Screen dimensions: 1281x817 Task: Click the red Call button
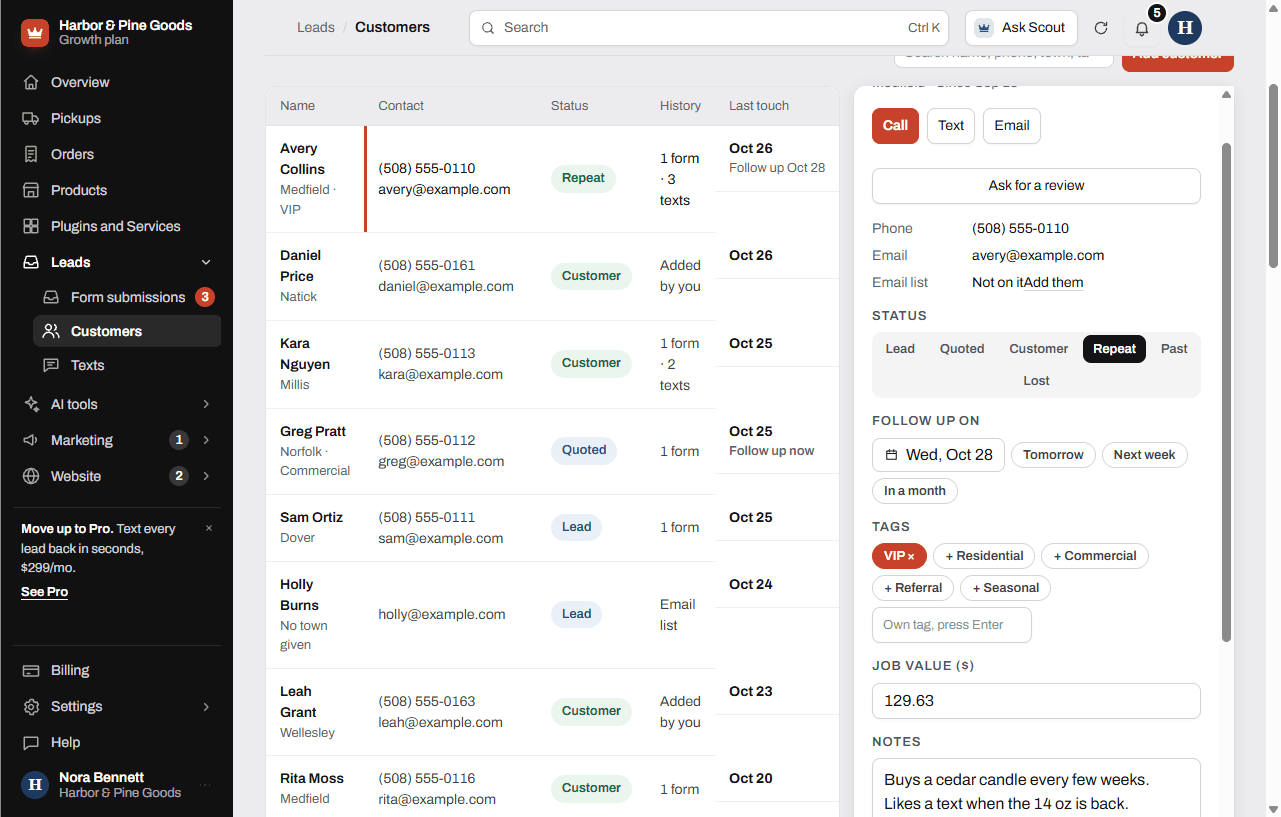click(895, 126)
